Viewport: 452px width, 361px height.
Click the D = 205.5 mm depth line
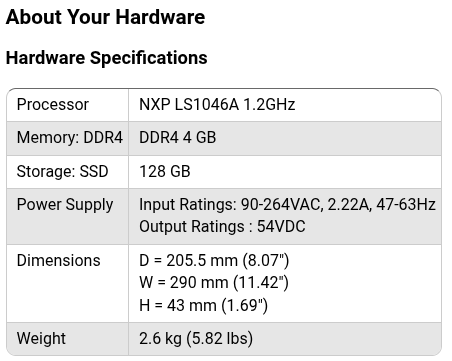(x=214, y=261)
